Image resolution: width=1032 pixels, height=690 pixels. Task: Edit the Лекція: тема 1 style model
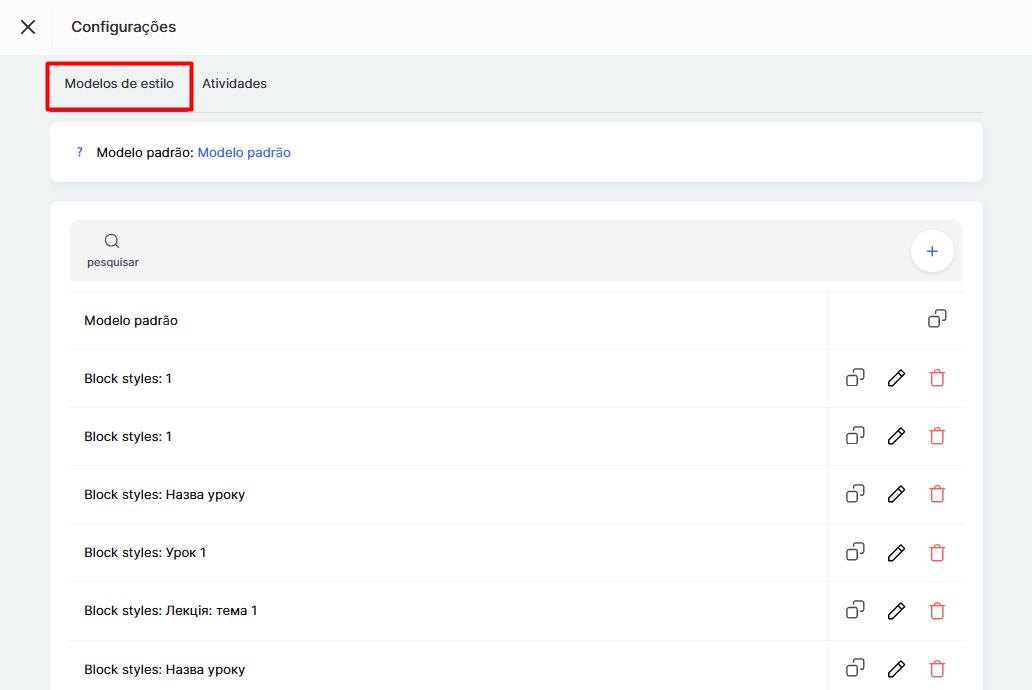pos(896,610)
